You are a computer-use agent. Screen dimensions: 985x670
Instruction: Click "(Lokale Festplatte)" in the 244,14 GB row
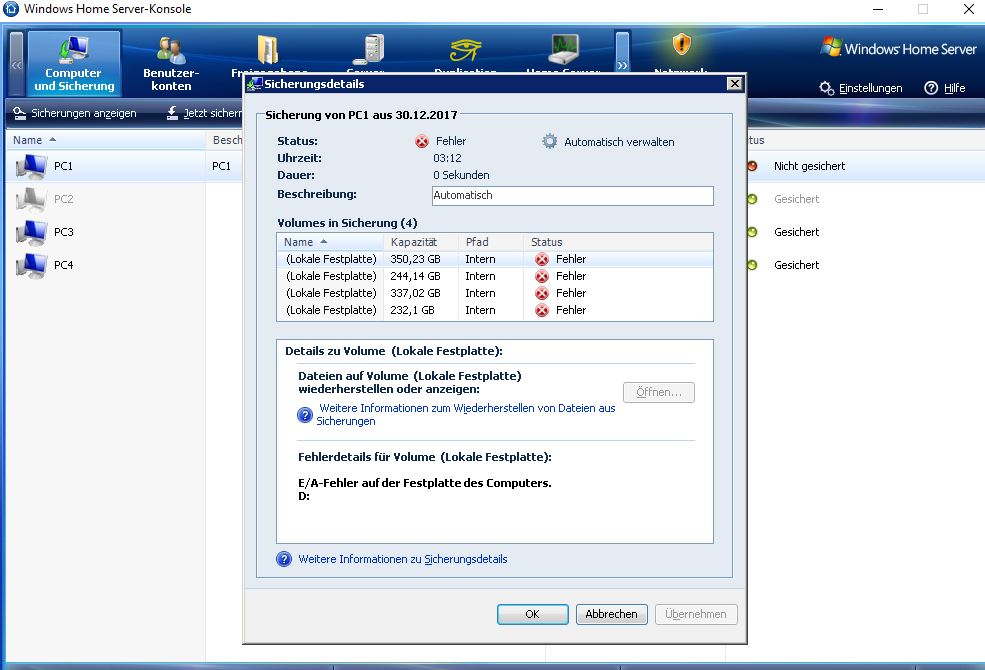click(x=331, y=276)
